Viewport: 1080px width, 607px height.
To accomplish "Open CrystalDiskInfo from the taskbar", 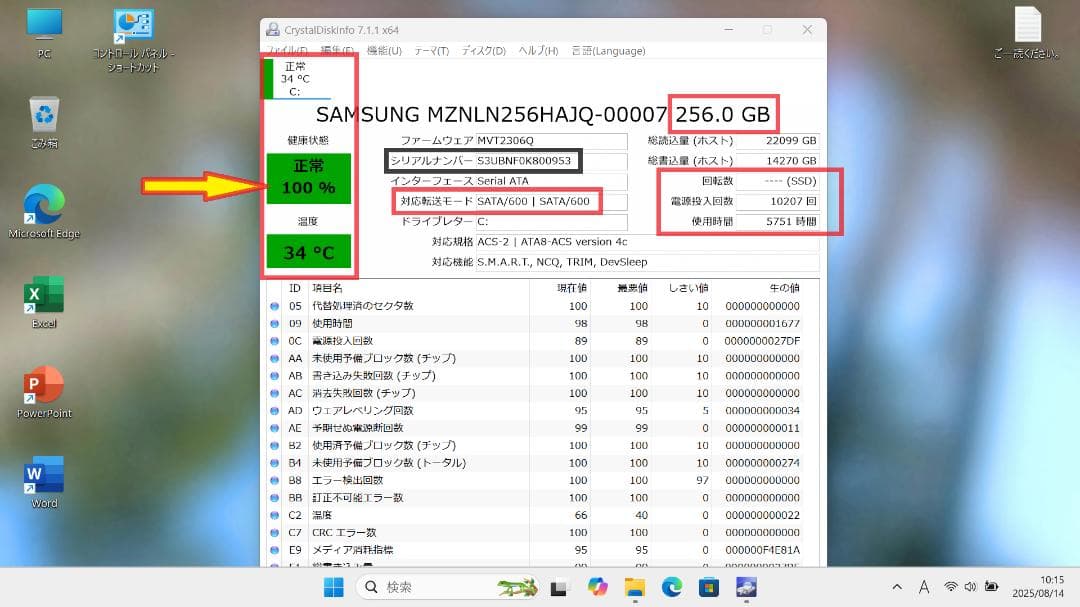I will tap(745, 587).
